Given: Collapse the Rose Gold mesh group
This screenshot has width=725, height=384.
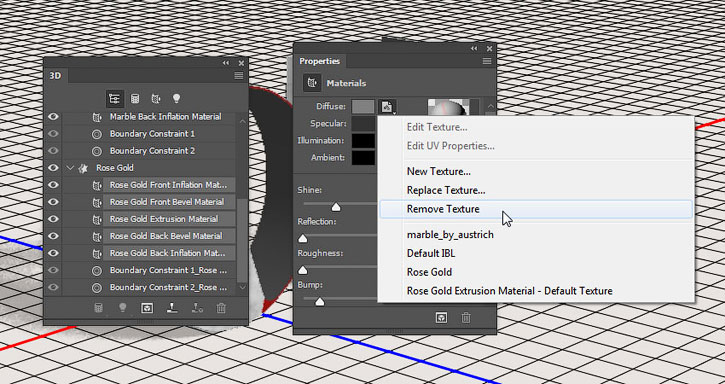Looking at the screenshot, I should click(x=70, y=168).
